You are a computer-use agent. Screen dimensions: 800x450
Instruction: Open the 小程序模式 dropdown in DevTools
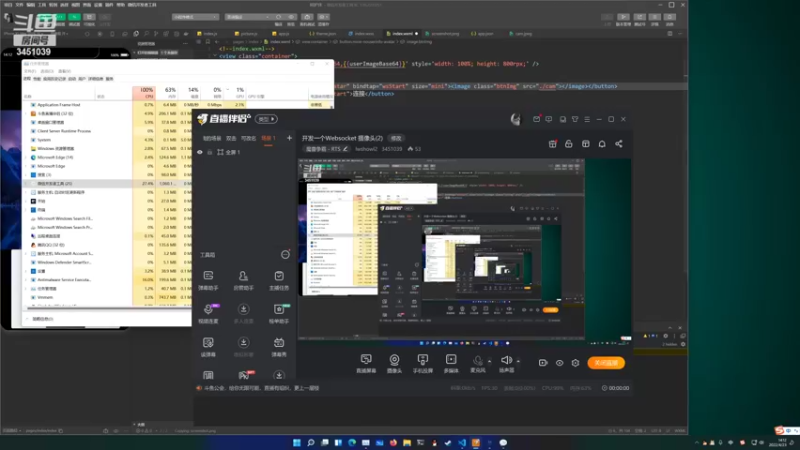coord(195,17)
